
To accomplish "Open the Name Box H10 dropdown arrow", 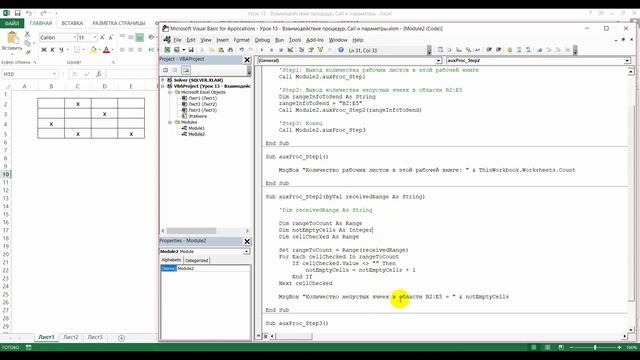I will 54,74.
